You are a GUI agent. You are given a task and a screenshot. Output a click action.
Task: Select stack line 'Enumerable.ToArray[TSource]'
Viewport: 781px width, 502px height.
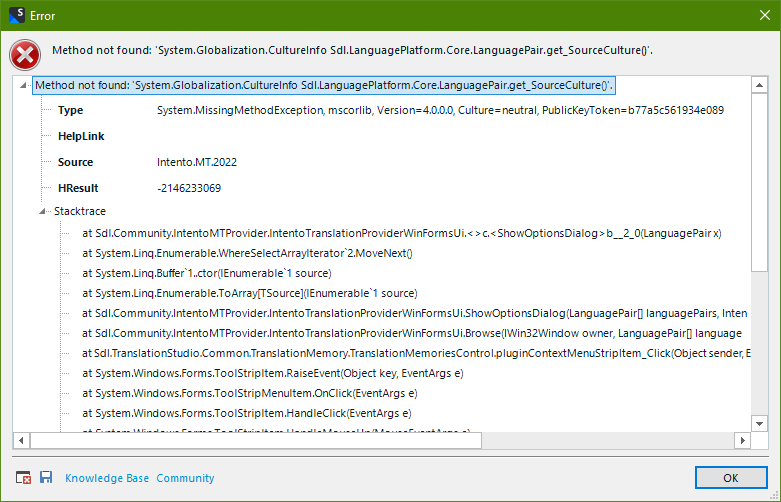[x=250, y=293]
